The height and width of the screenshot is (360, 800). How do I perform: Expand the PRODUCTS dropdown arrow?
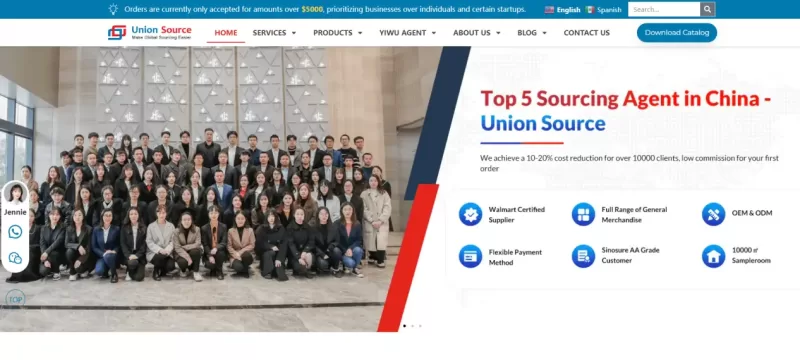coord(360,33)
